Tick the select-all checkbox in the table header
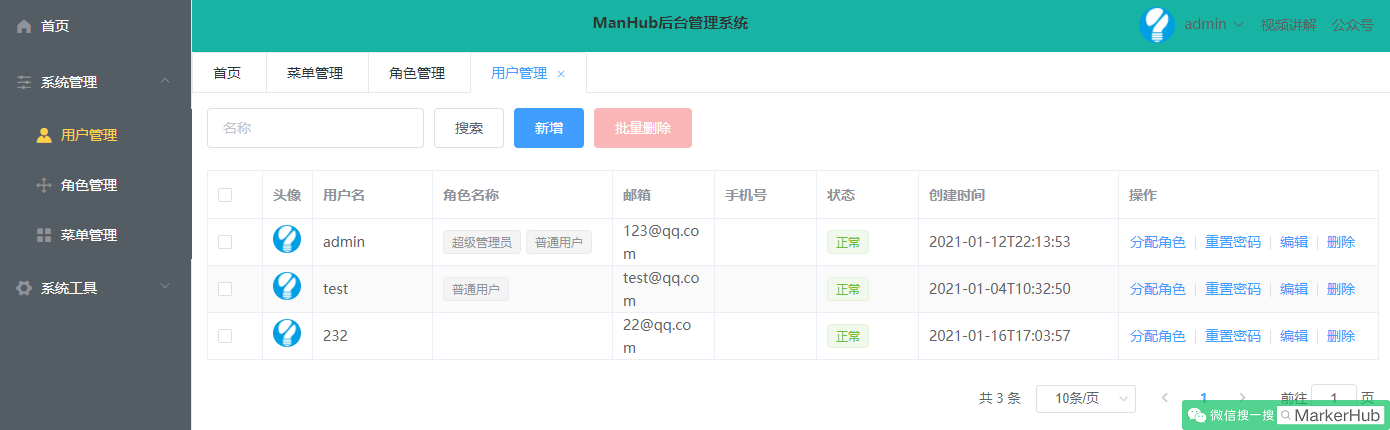This screenshot has height=430, width=1390. pos(225,195)
